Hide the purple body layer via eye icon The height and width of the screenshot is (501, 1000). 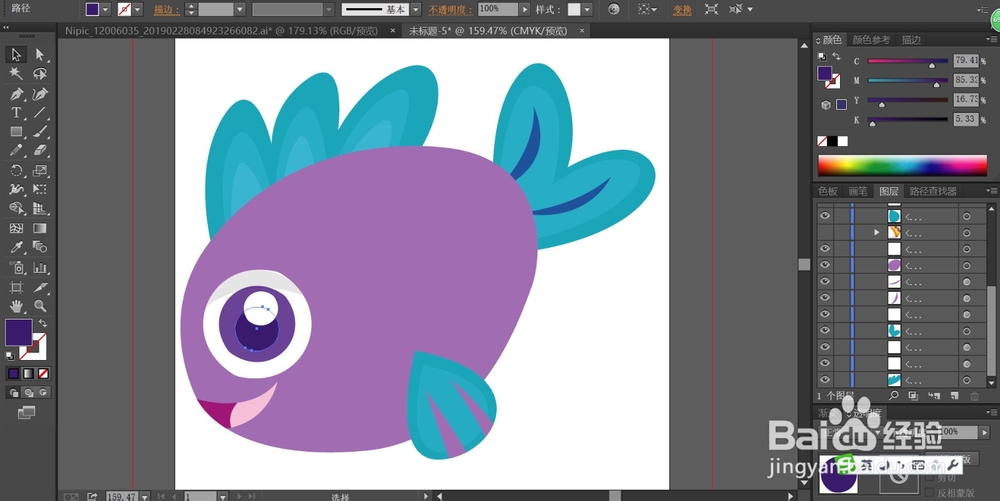pyautogui.click(x=825, y=265)
